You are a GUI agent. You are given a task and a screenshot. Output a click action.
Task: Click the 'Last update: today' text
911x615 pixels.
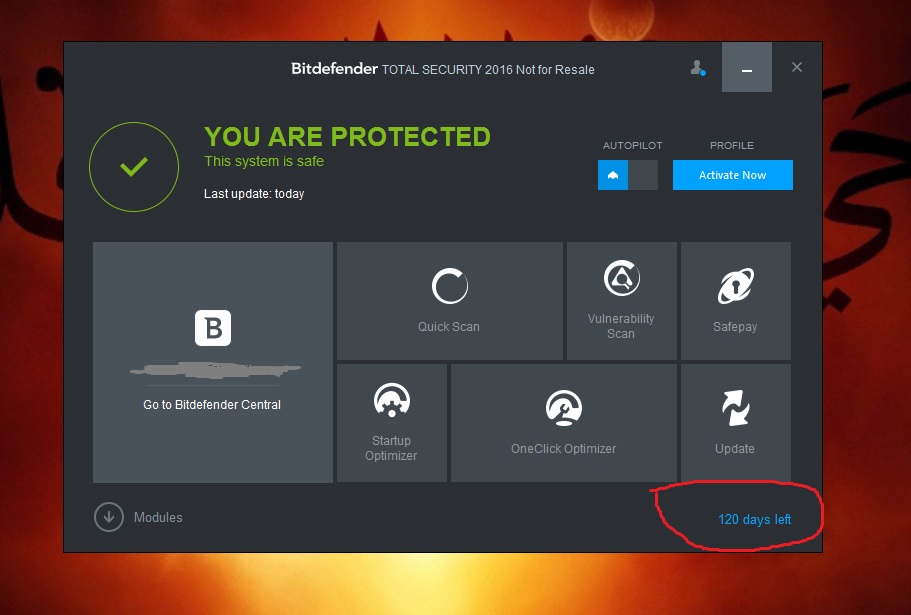pyautogui.click(x=254, y=194)
